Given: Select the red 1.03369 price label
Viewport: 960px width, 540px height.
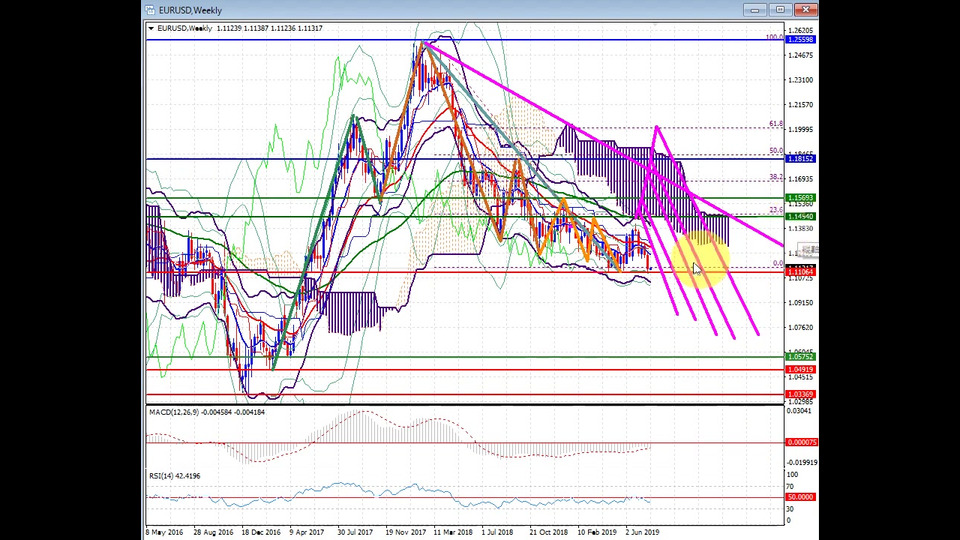Looking at the screenshot, I should coord(801,395).
